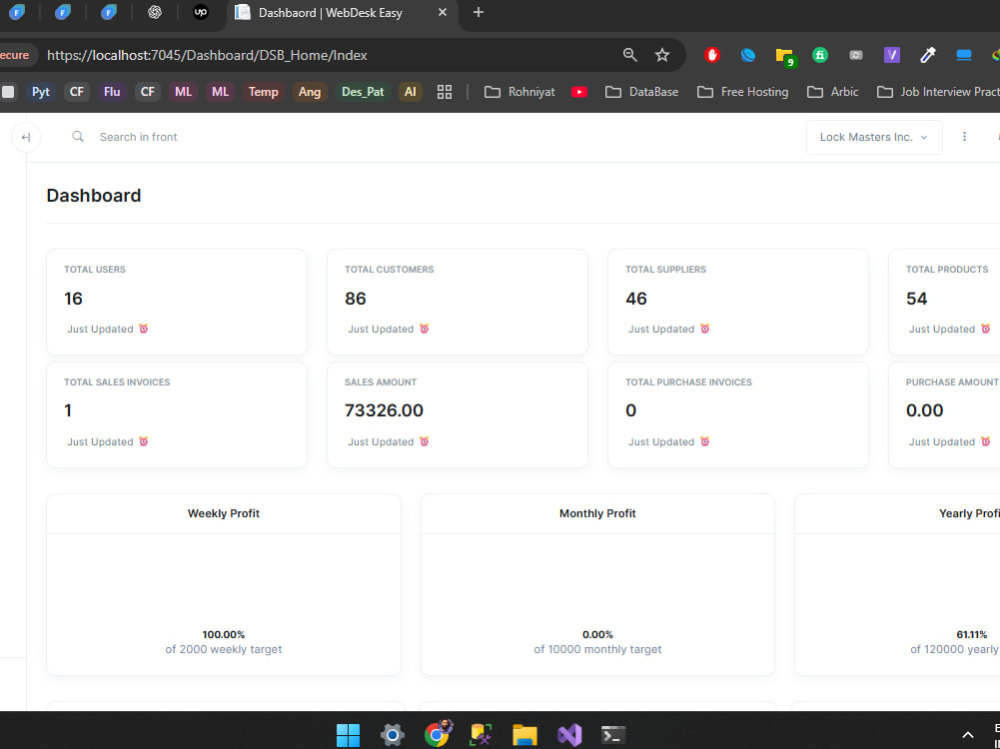Switch to the first Flutter browser tab

tap(17, 12)
